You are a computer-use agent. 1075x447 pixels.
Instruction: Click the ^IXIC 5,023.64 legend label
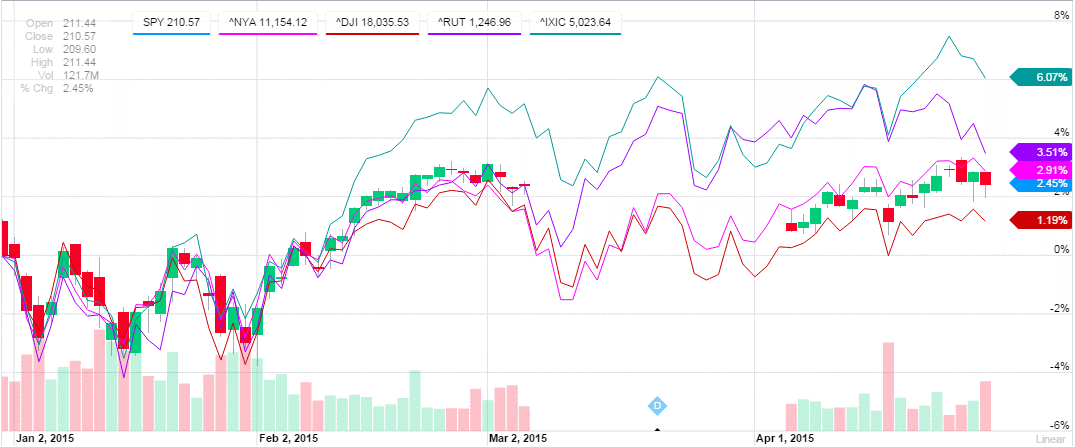tap(576, 21)
